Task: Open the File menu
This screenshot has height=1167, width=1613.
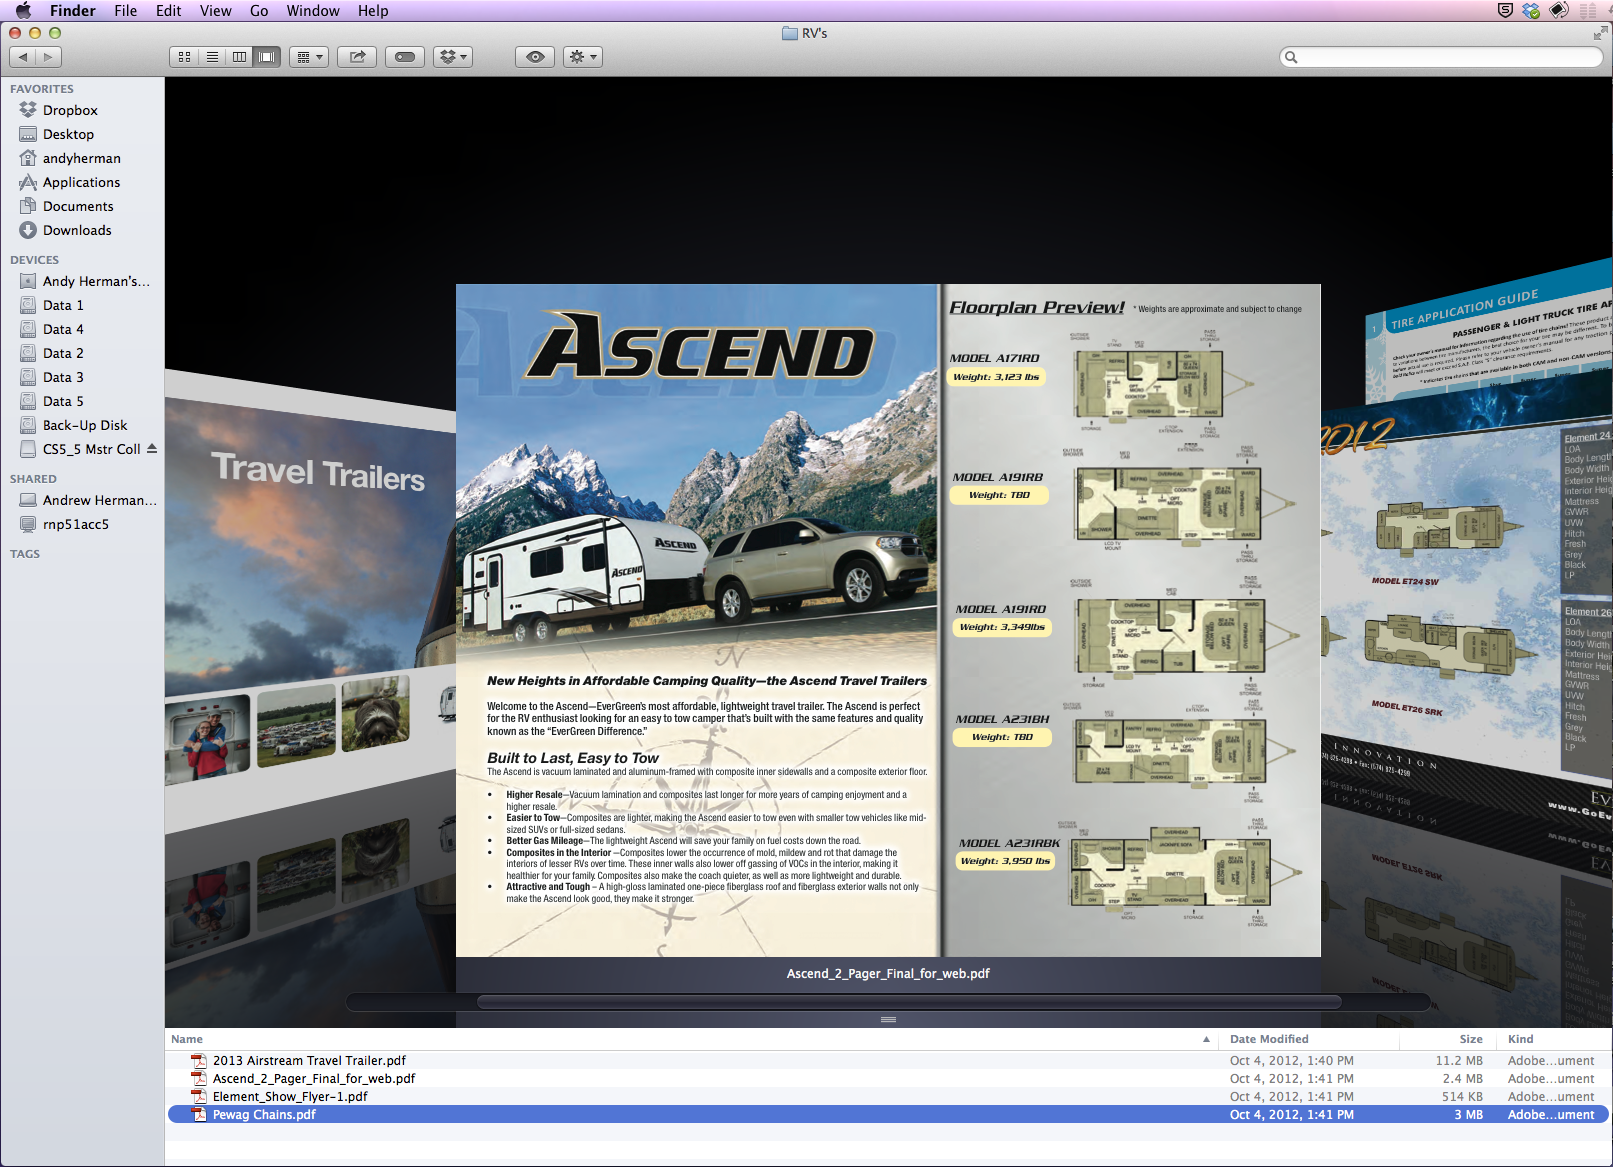Action: [126, 11]
